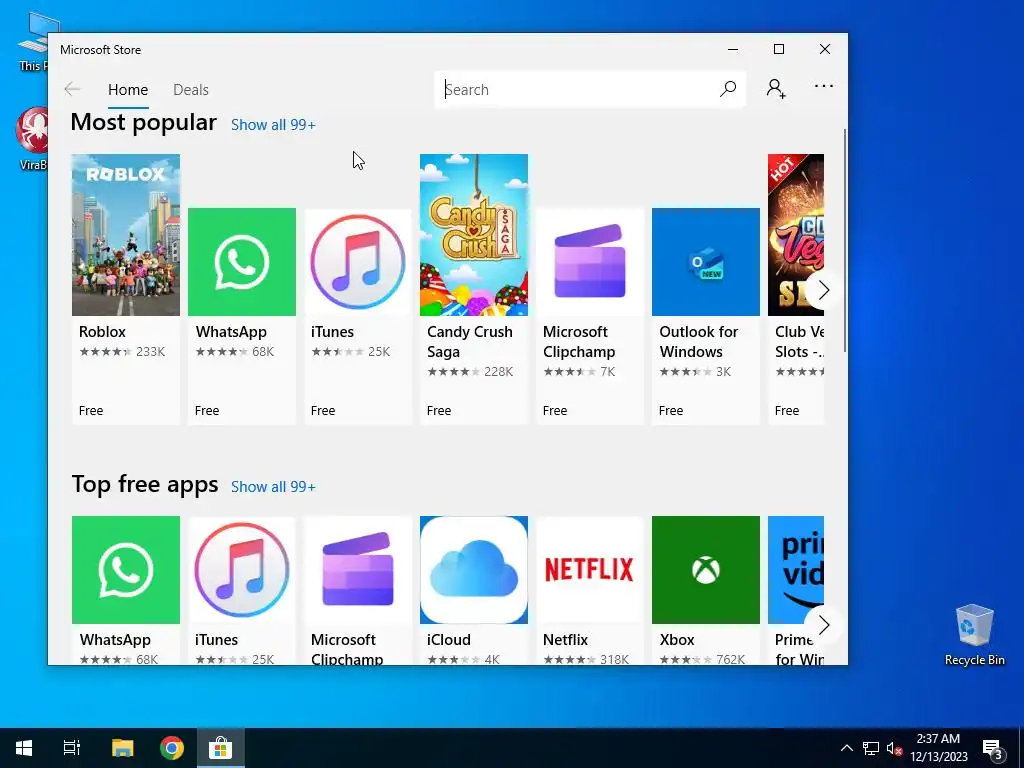Click the Xbox title text
This screenshot has width=1024, height=768.
[x=677, y=640]
